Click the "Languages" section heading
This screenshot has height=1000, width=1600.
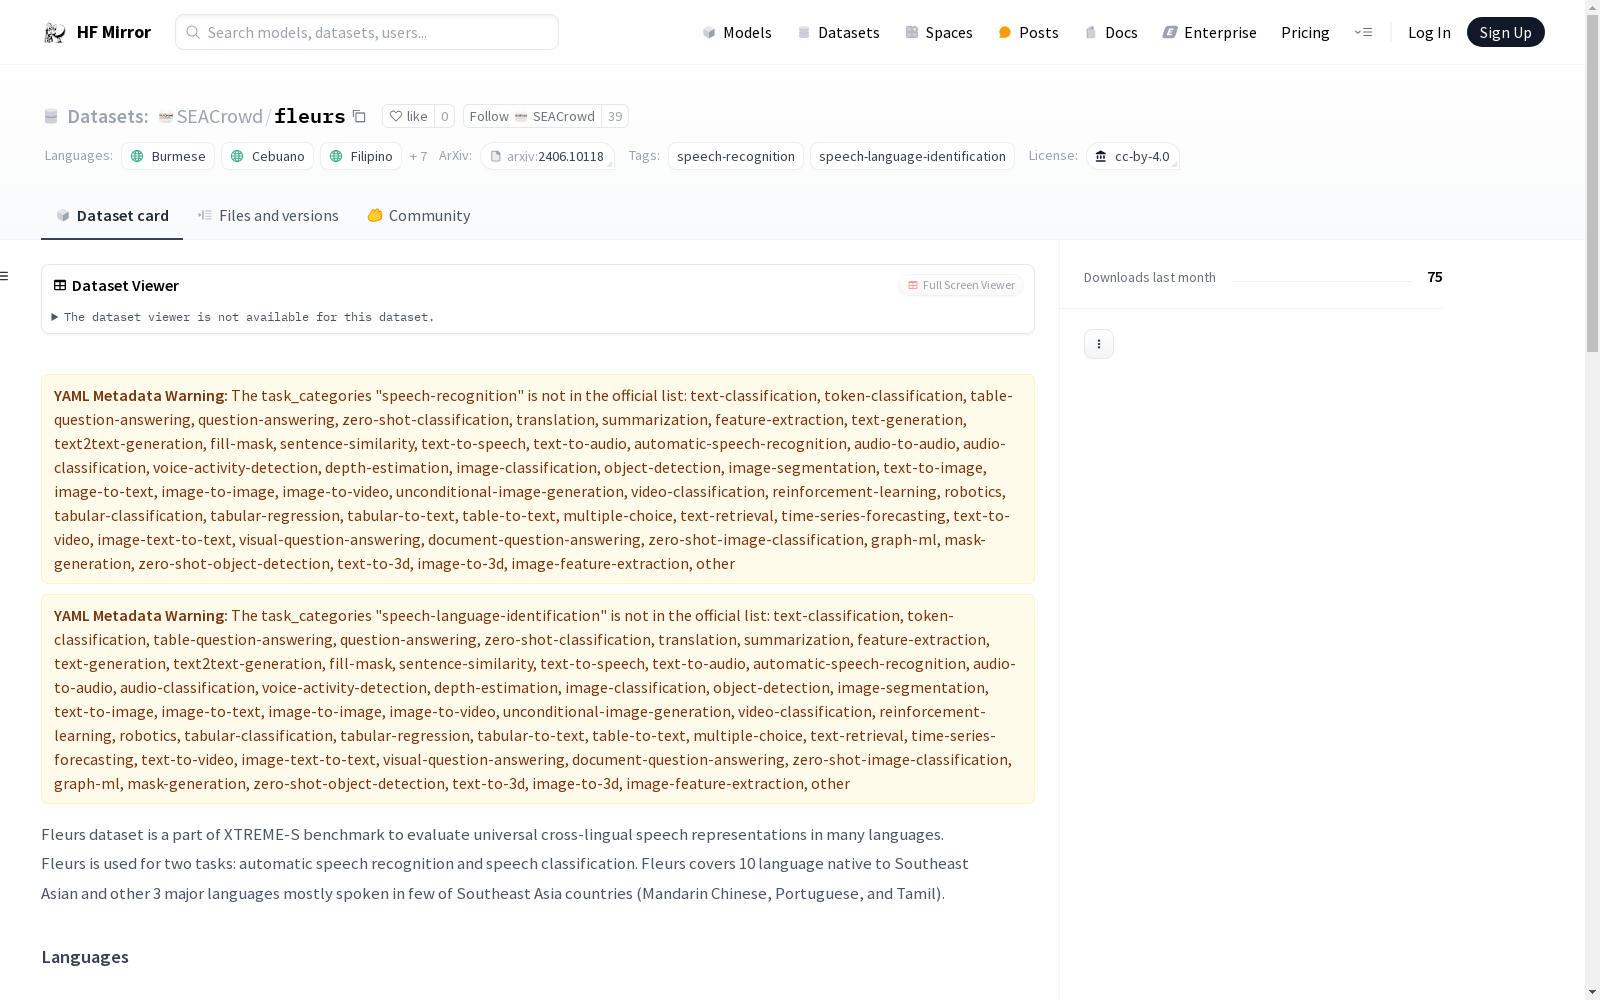(x=85, y=957)
